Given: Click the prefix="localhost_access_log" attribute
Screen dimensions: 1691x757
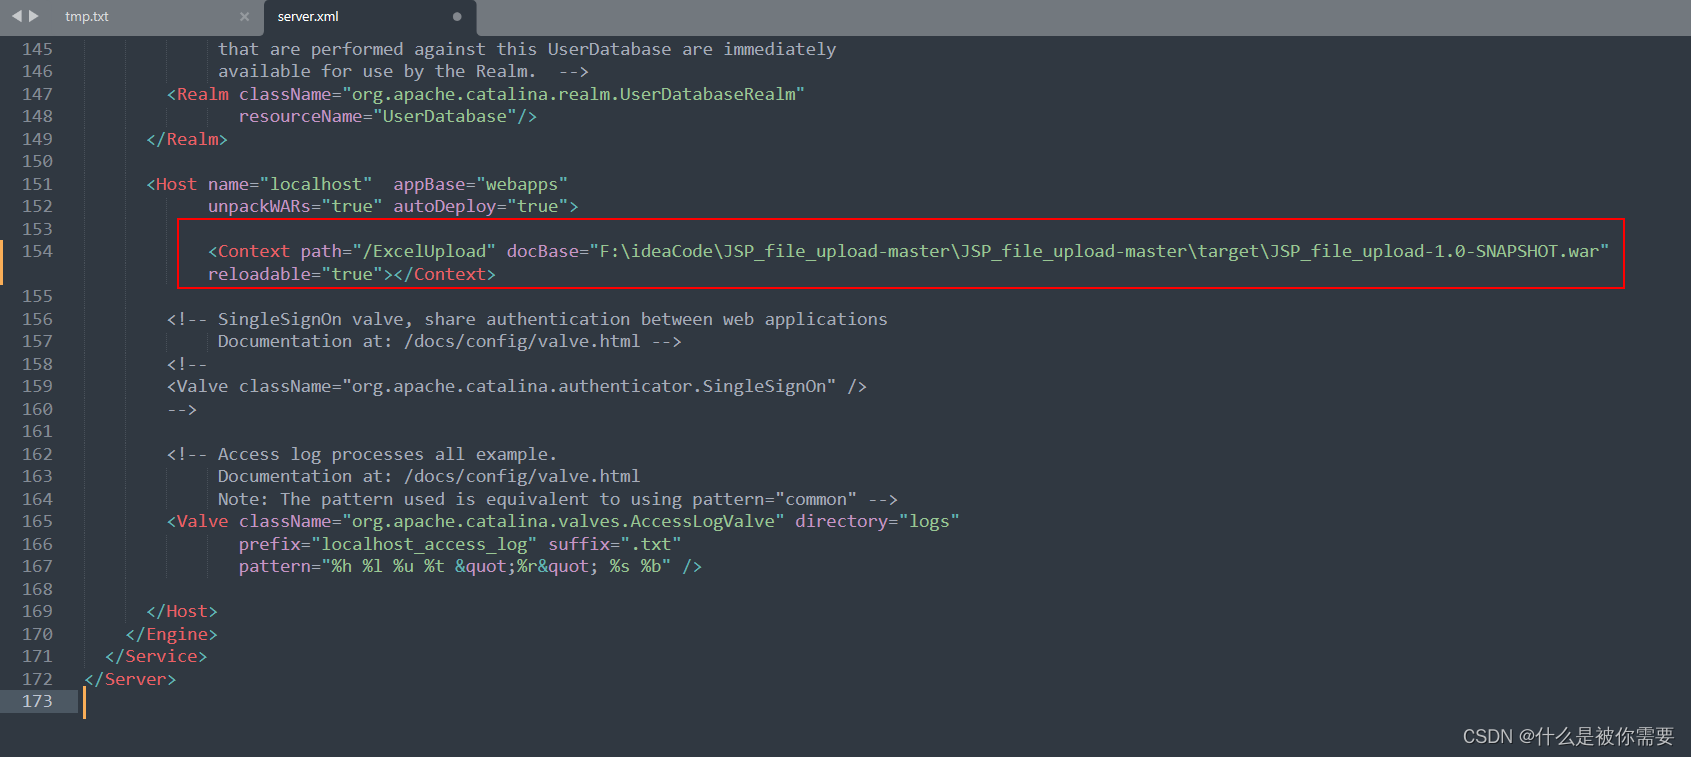Looking at the screenshot, I should point(388,544).
